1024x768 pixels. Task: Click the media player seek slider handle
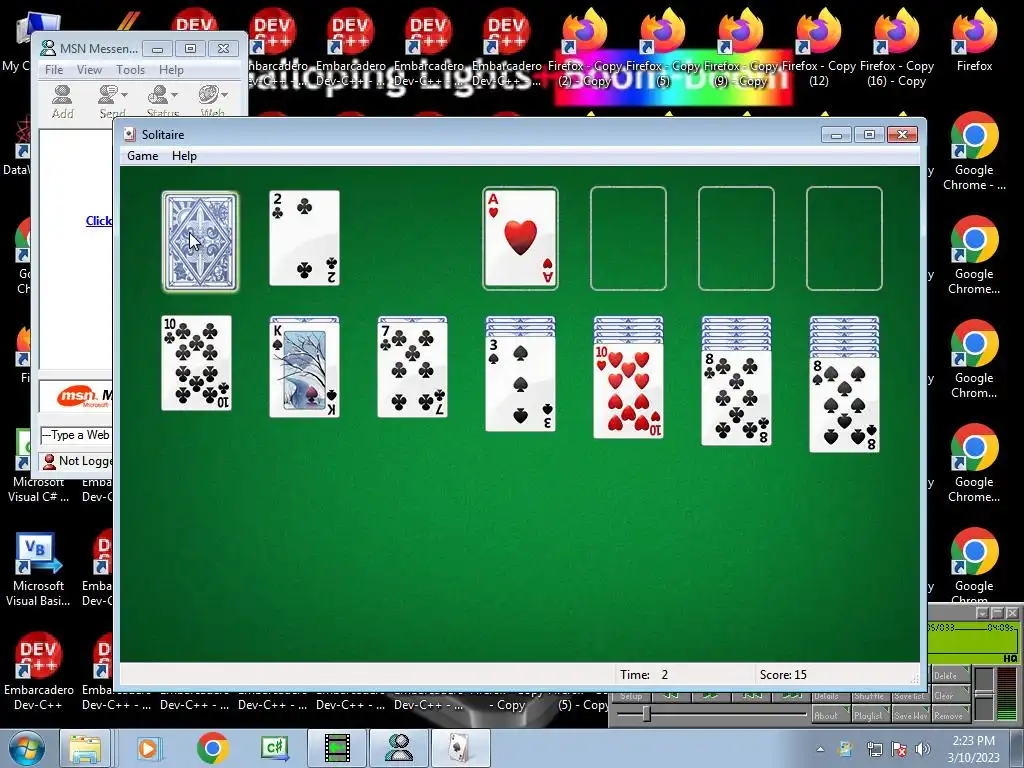coord(646,714)
